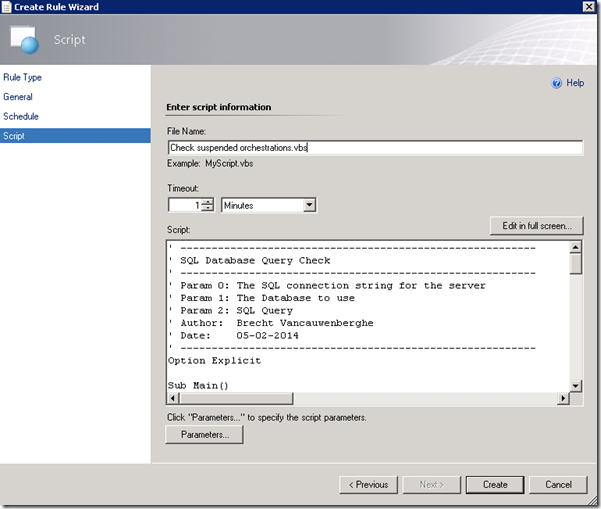Viewport: 601px width, 509px height.
Task: Open the Parameters dialog
Action: [x=204, y=435]
